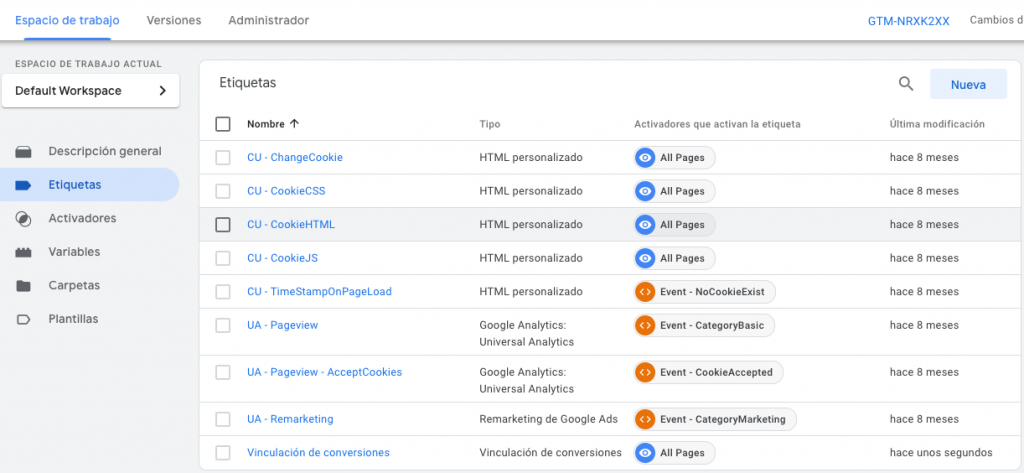Sort by the Nombre column arrow

(x=294, y=123)
